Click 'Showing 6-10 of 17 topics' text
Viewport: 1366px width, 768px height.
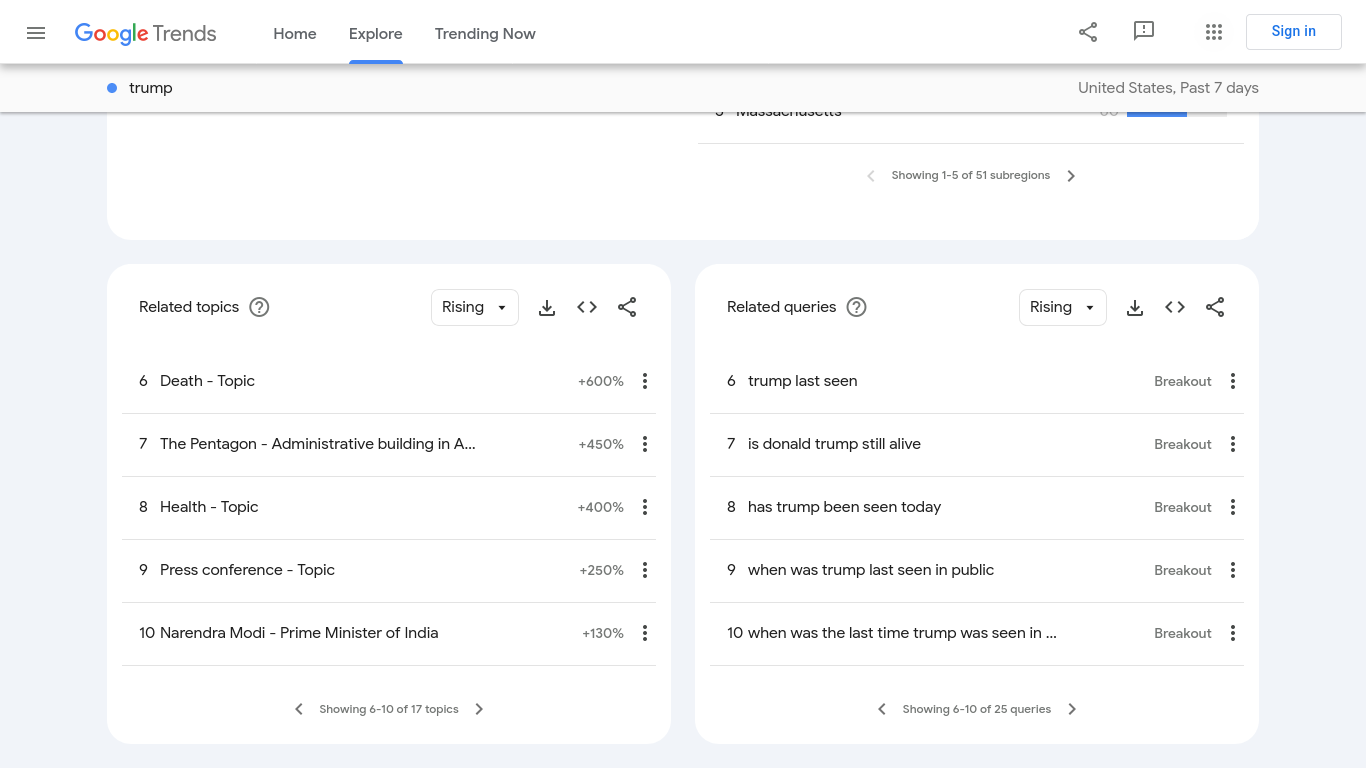tap(389, 709)
